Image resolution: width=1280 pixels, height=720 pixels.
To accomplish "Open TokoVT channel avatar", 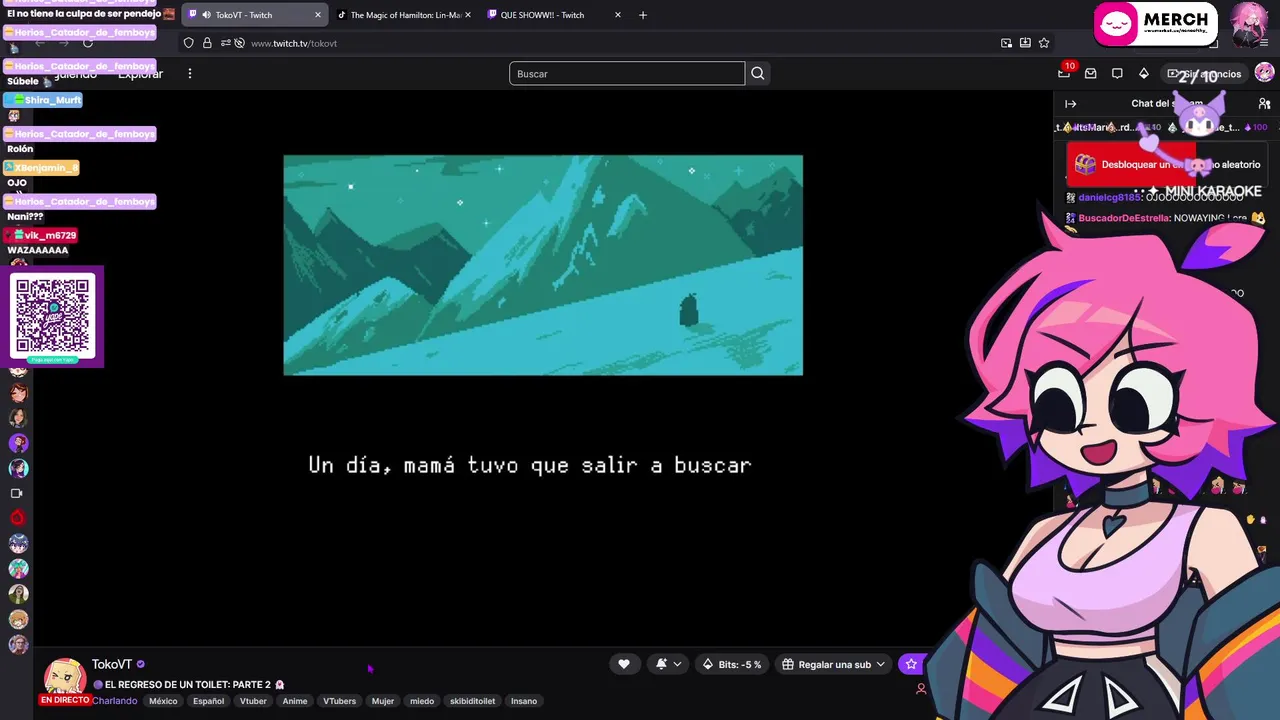I will 65,678.
